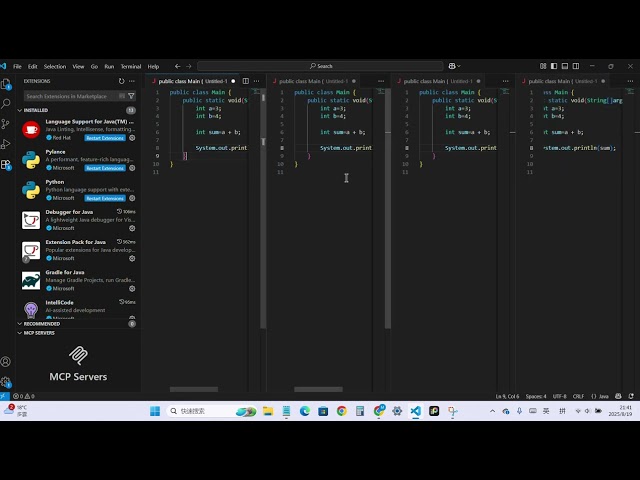Viewport: 640px width, 480px height.
Task: Open settings gear for Gradle for Java
Action: (x=132, y=289)
